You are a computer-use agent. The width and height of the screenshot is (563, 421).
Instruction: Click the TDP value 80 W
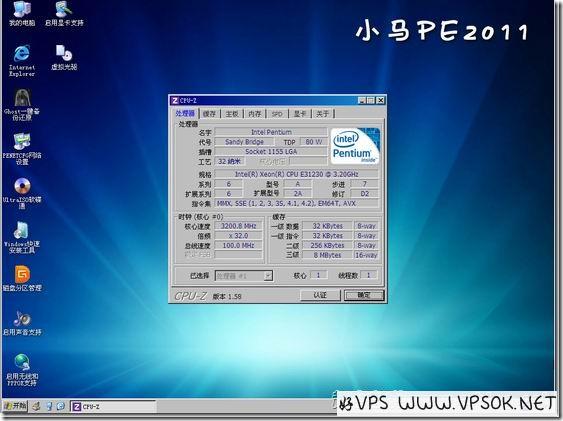[313, 142]
